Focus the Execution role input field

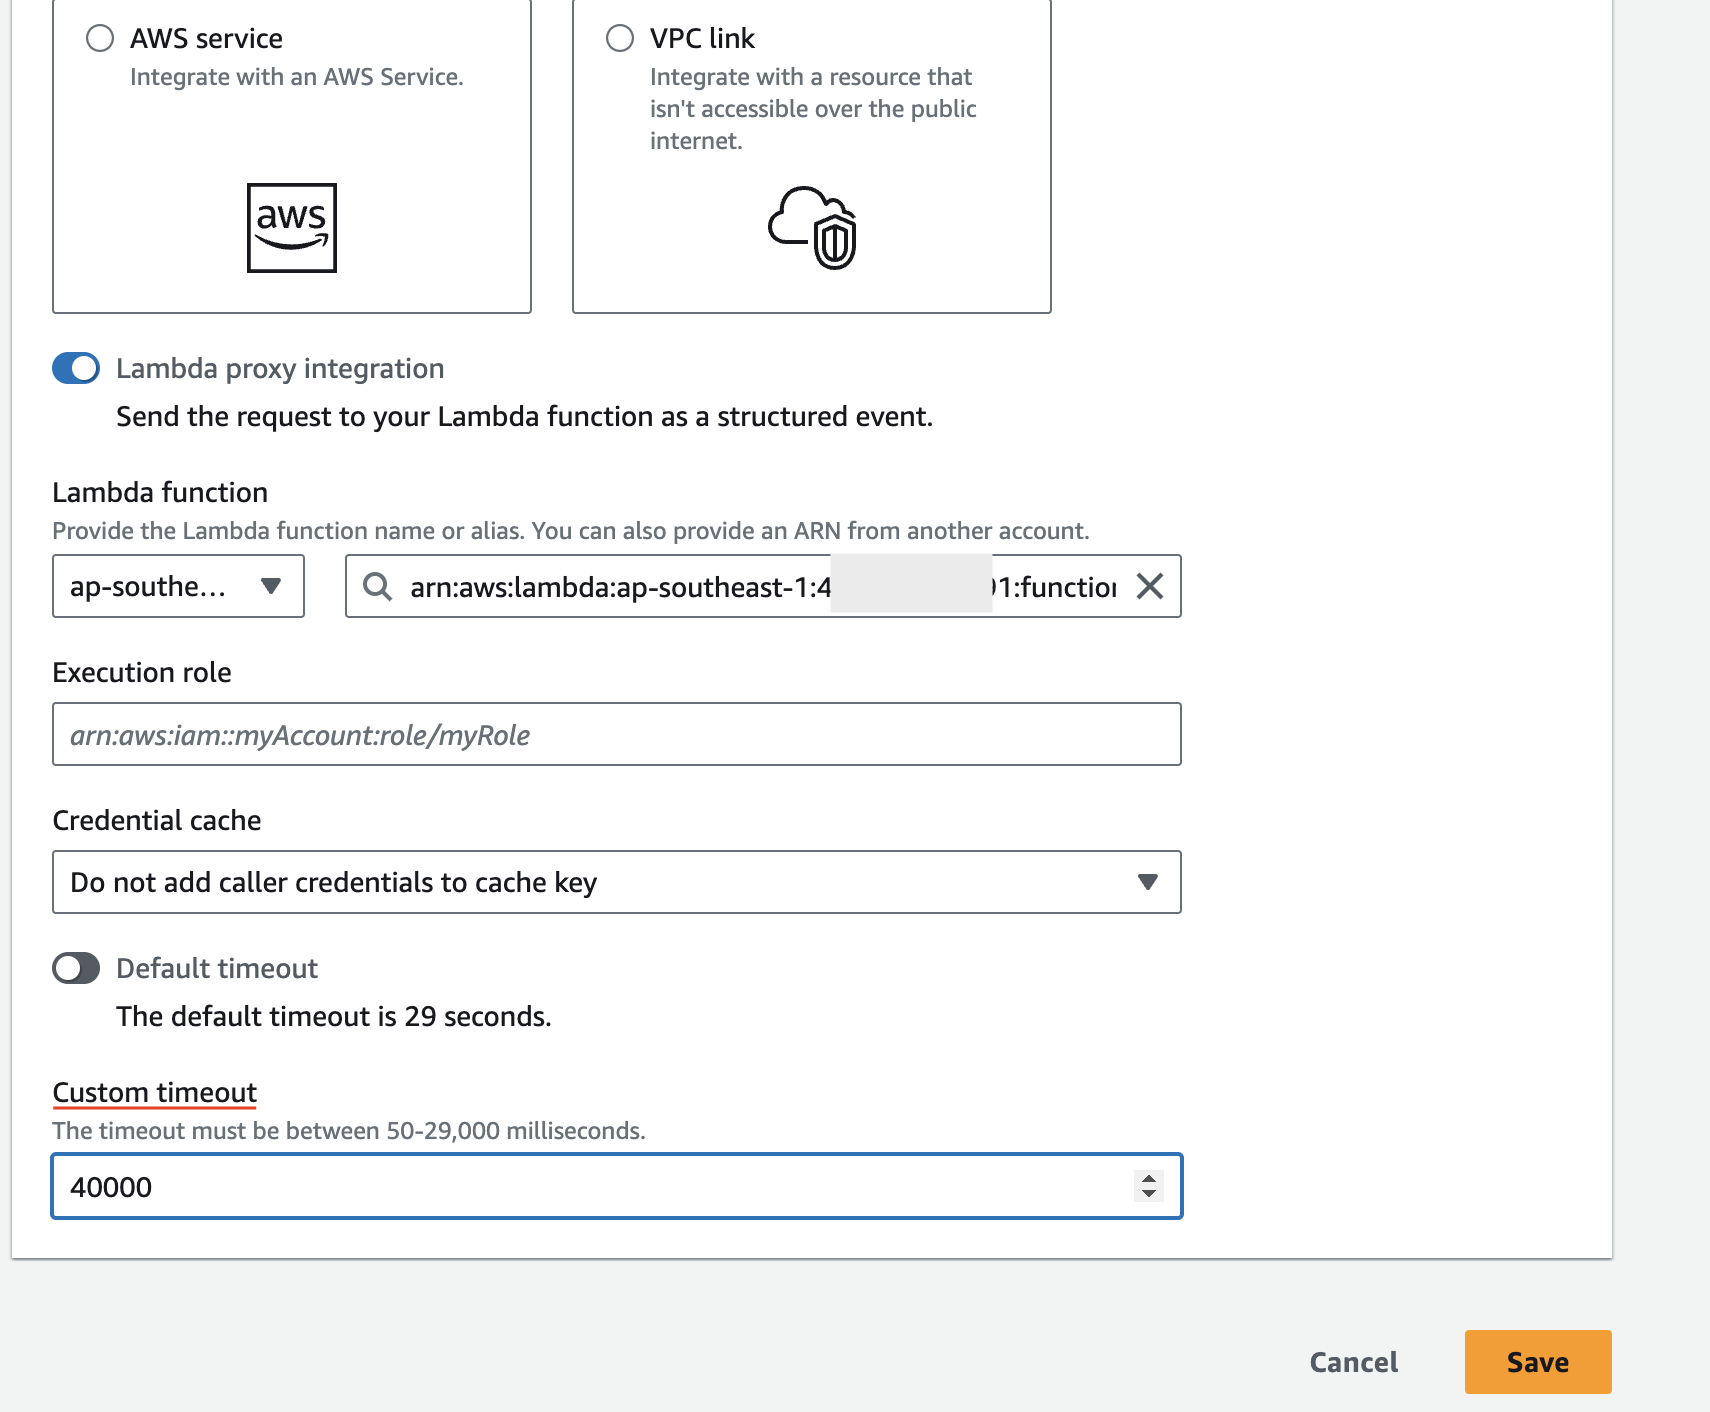pos(616,735)
